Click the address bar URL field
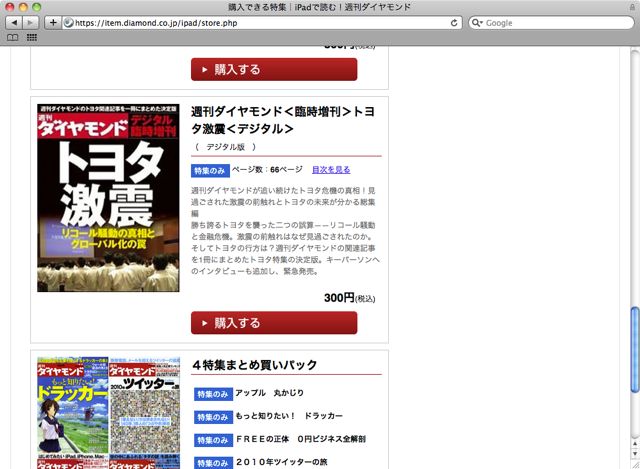Screen dimensions: 640x469 click(262, 23)
